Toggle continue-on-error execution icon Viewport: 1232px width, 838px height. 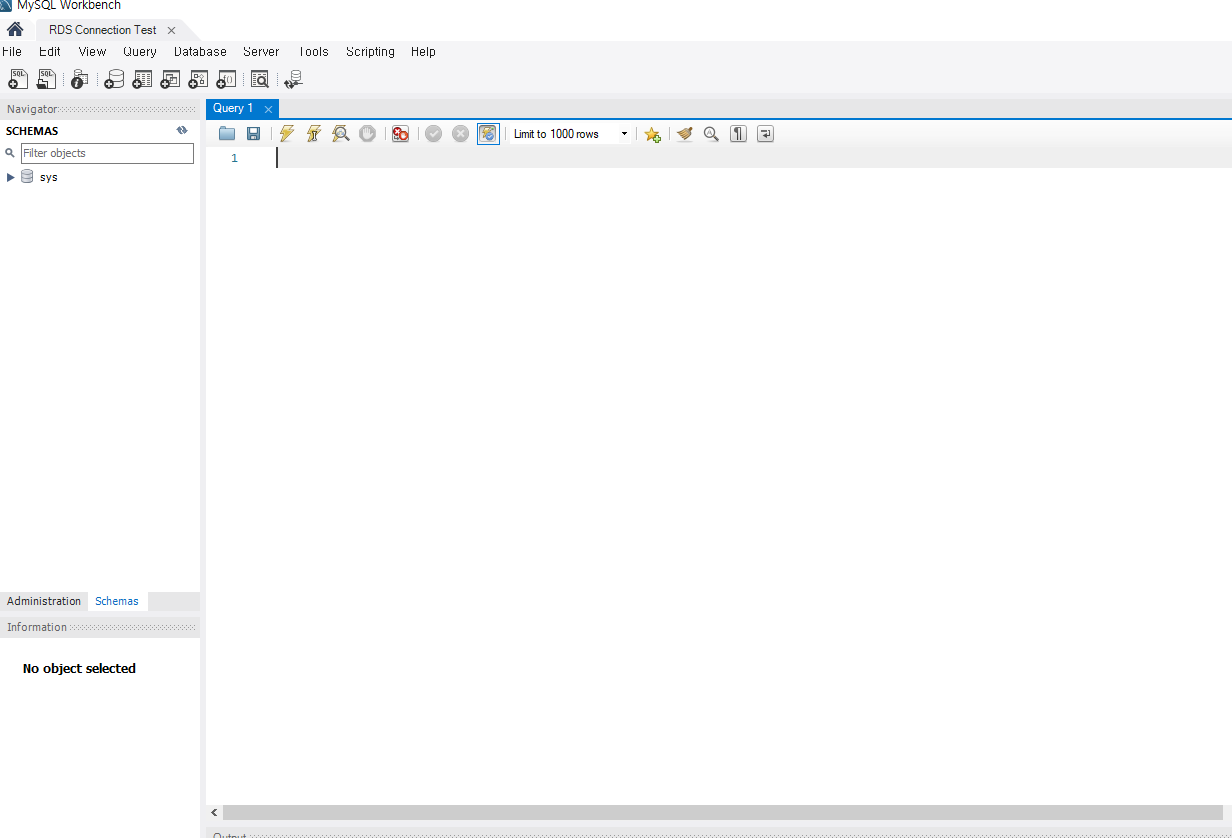pyautogui.click(x=401, y=134)
